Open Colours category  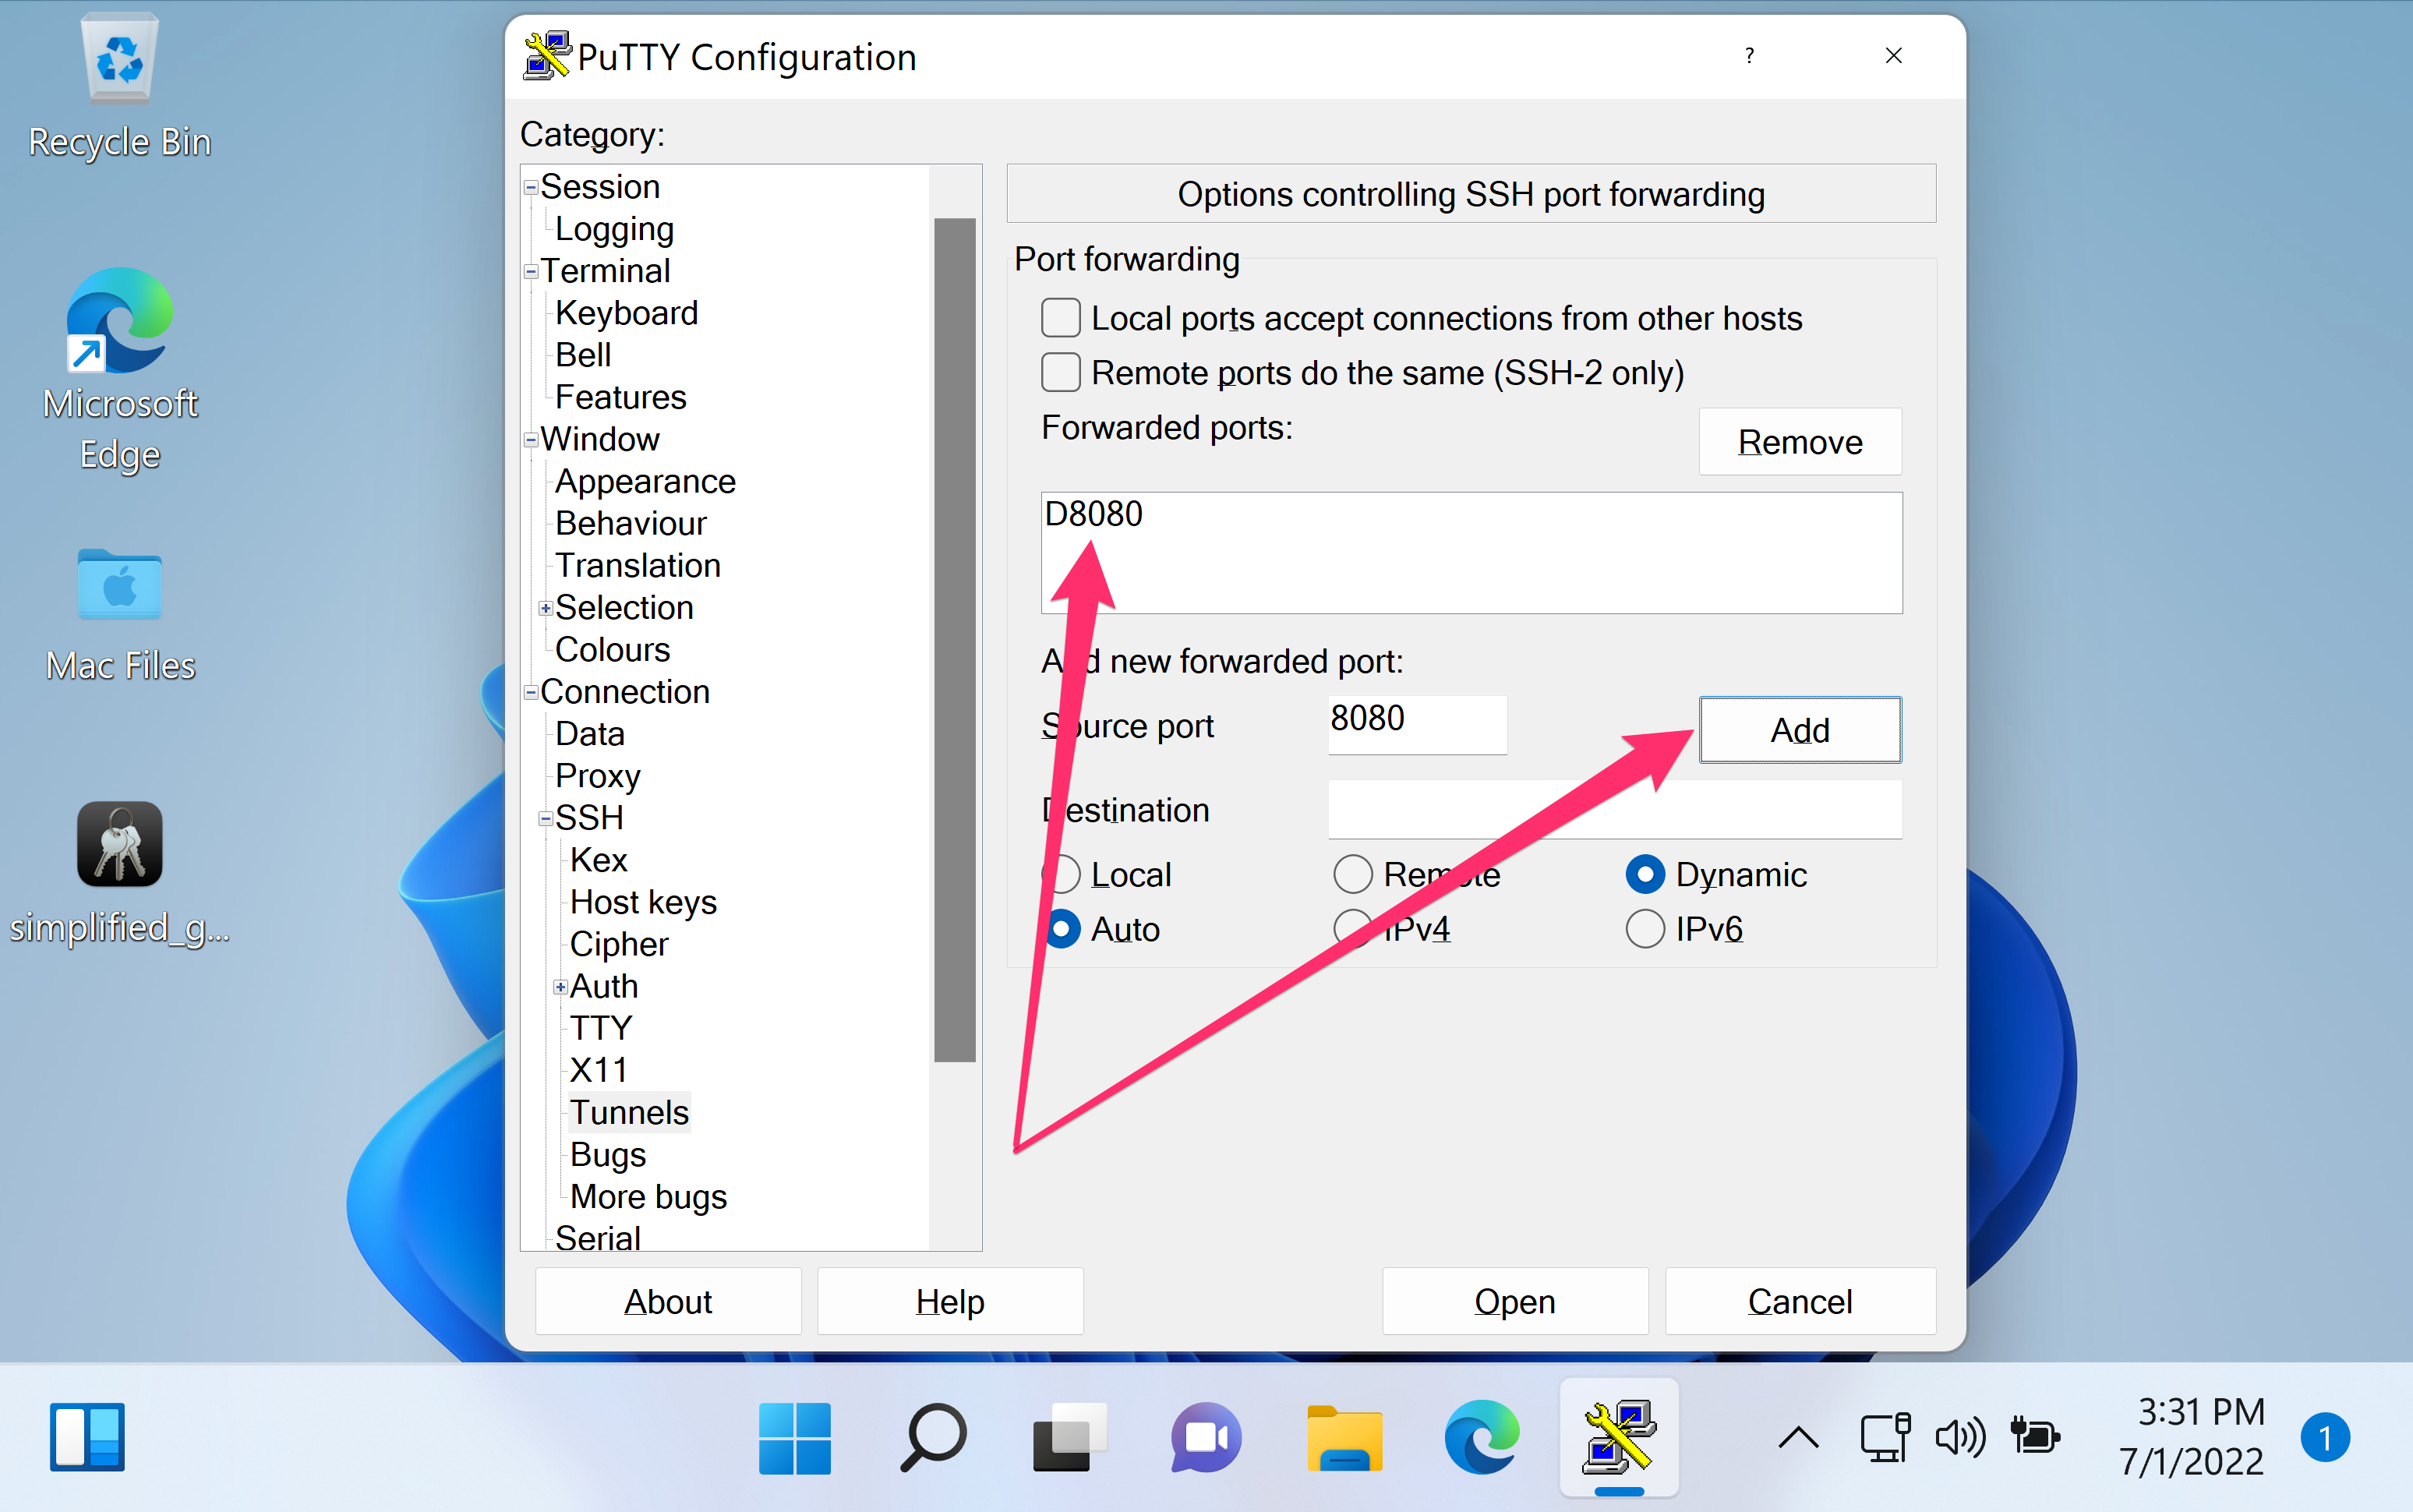612,650
